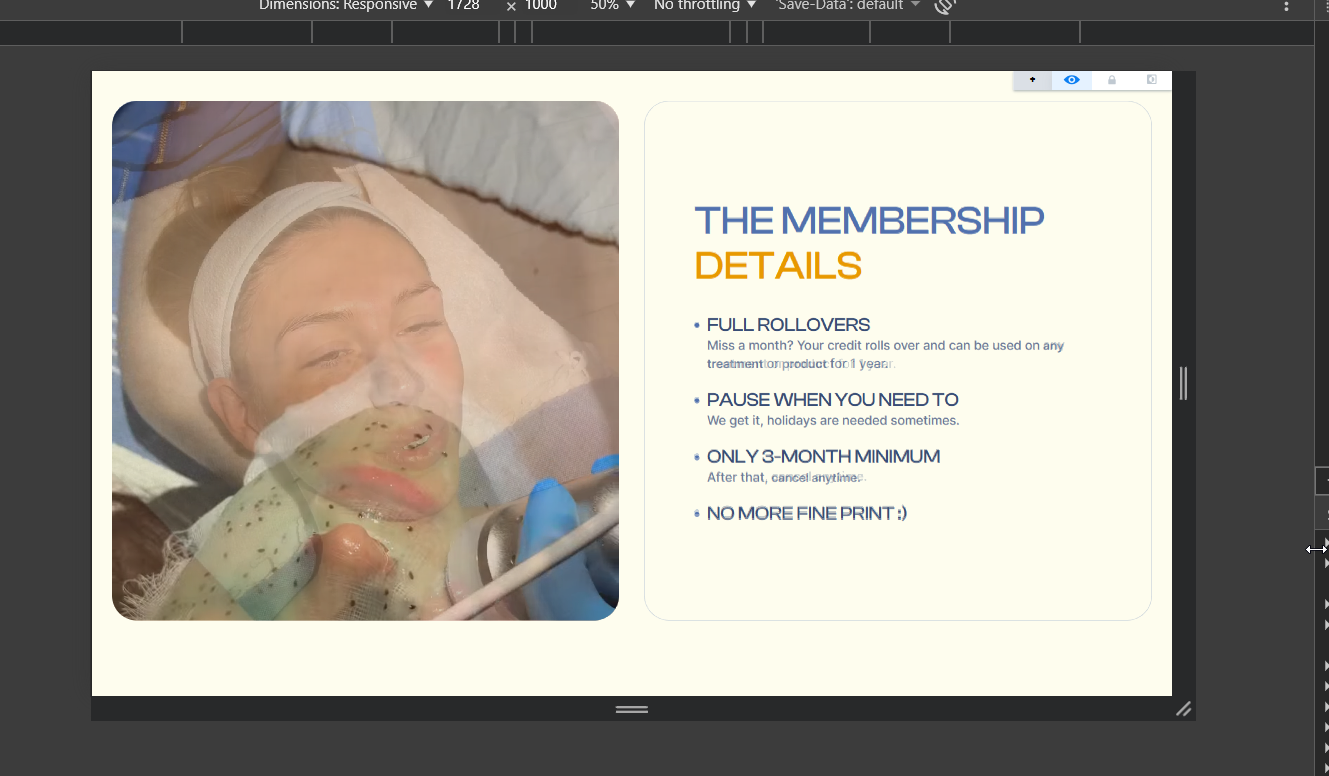Click the orange "DETAILS" heading
Image resolution: width=1329 pixels, height=776 pixels.
tap(778, 266)
